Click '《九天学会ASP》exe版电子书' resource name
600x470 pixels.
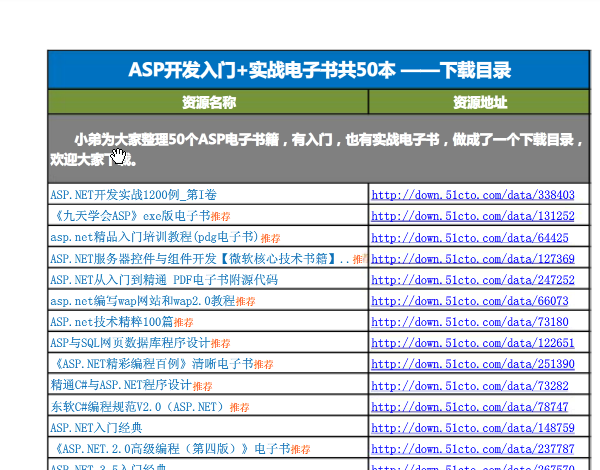pos(131,216)
